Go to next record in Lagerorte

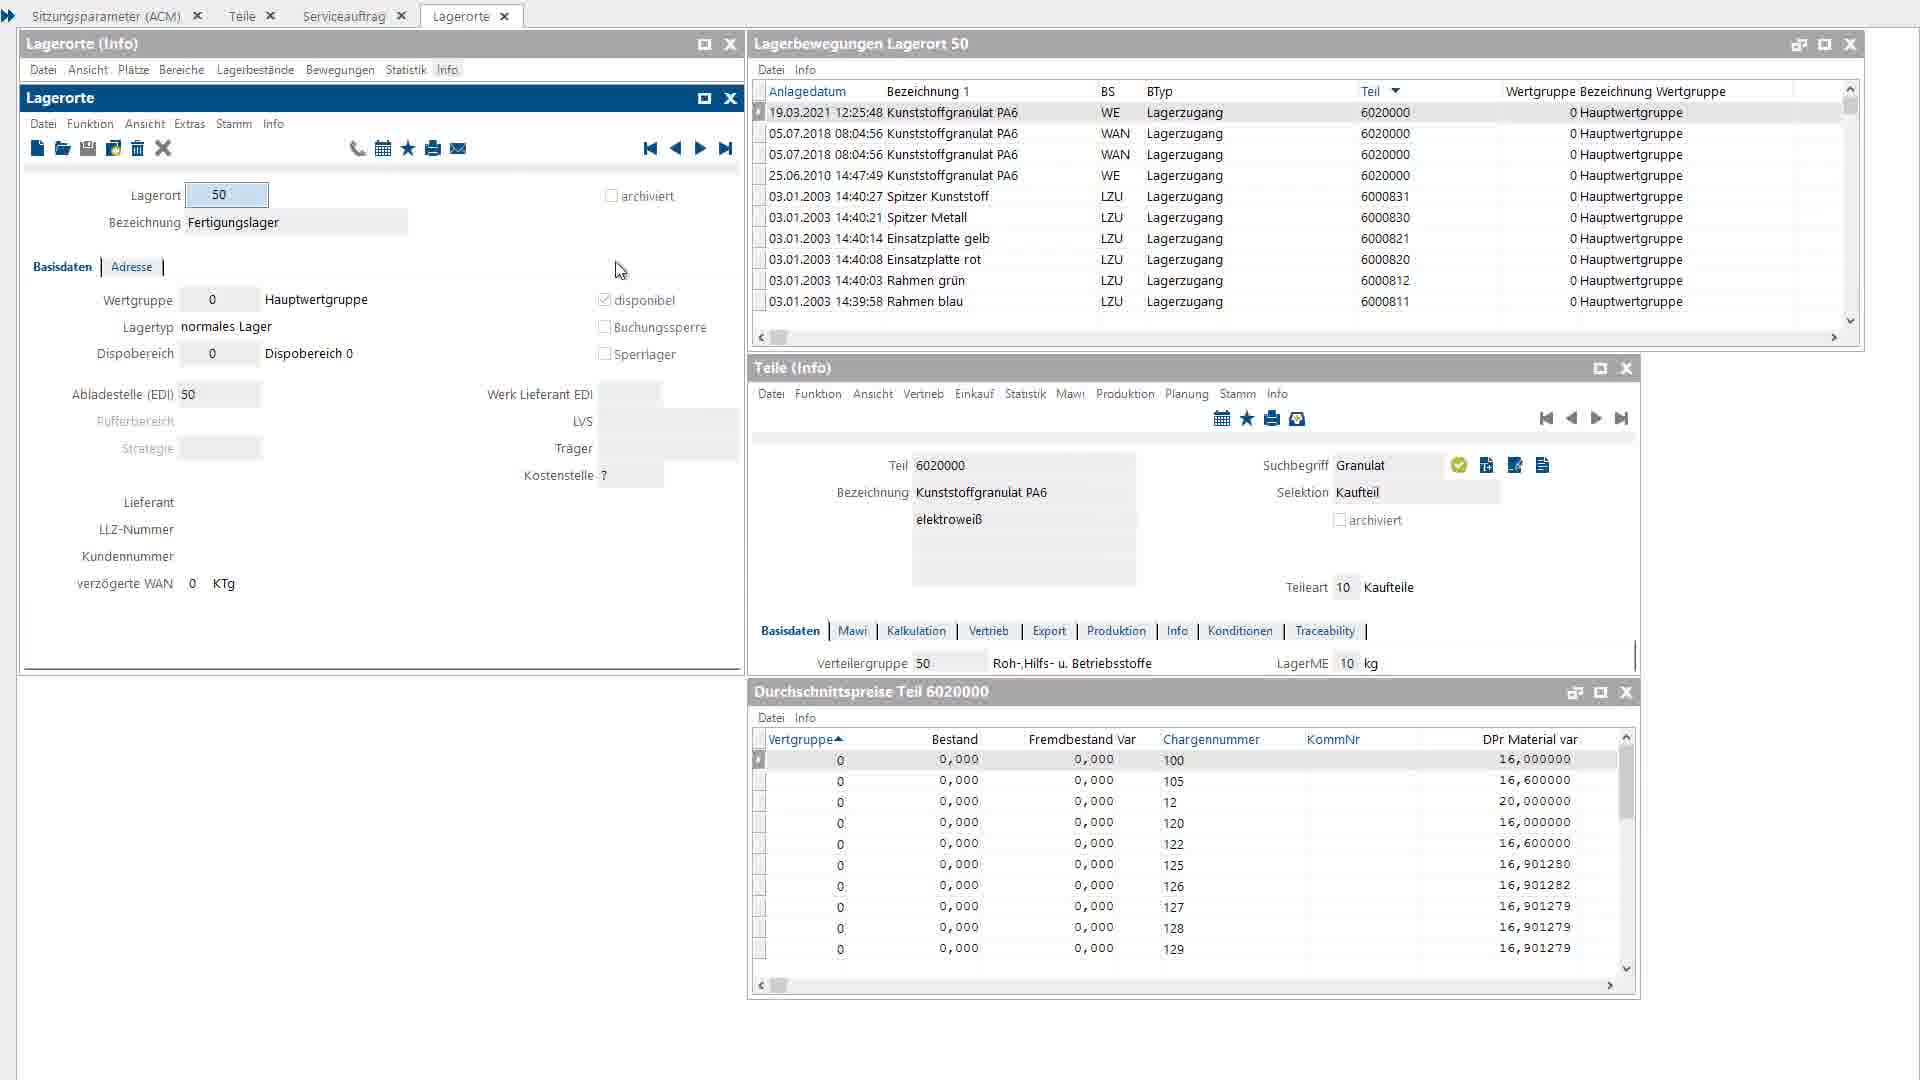(x=700, y=148)
